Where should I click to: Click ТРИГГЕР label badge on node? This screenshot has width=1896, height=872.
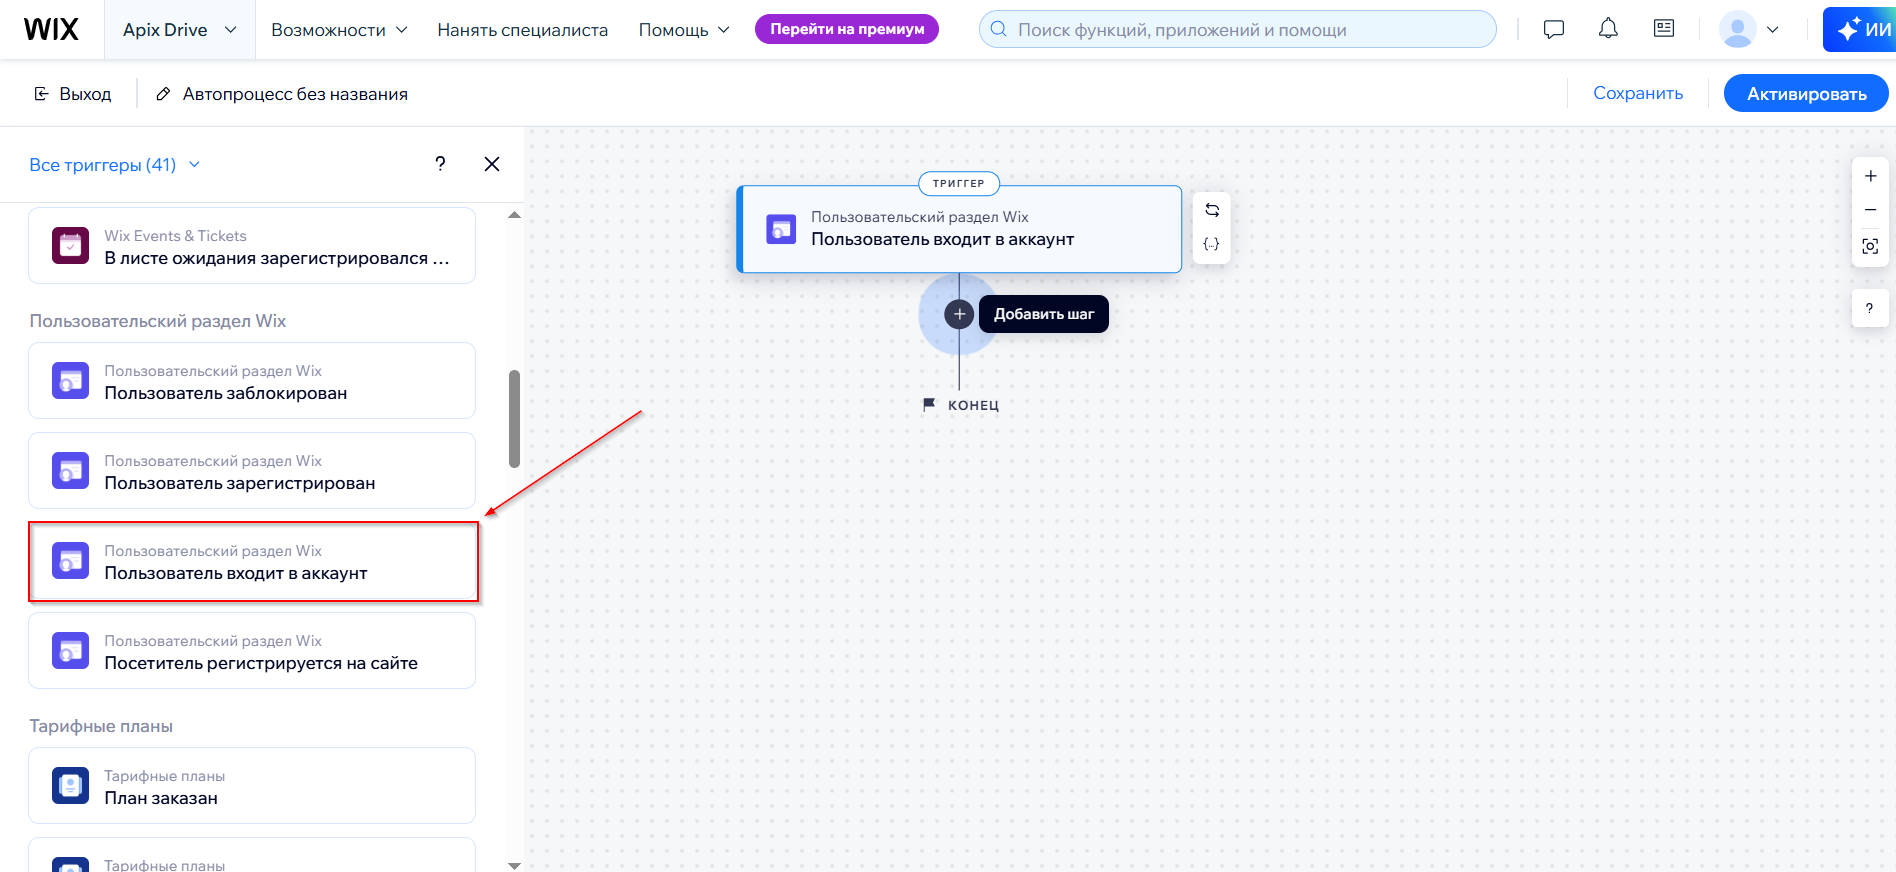[959, 183]
